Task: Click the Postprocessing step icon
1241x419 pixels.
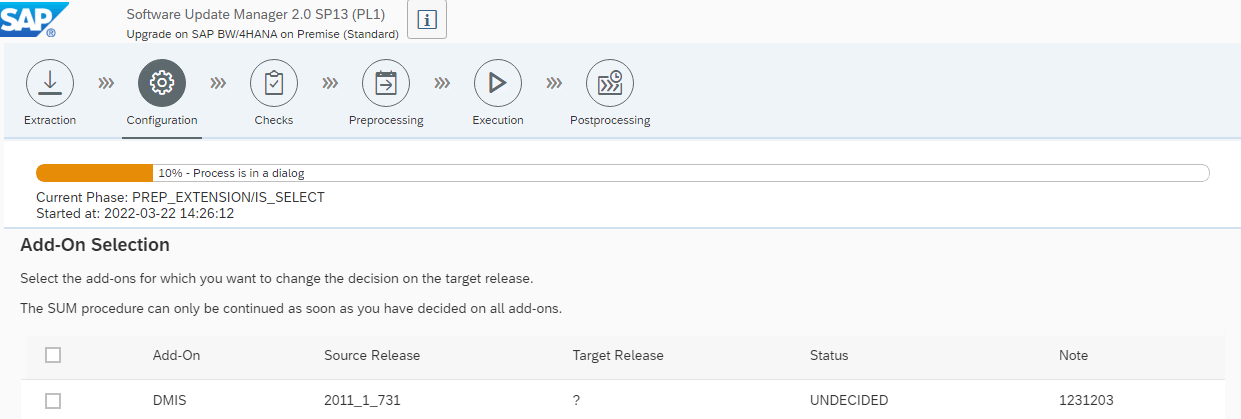Action: tap(610, 84)
